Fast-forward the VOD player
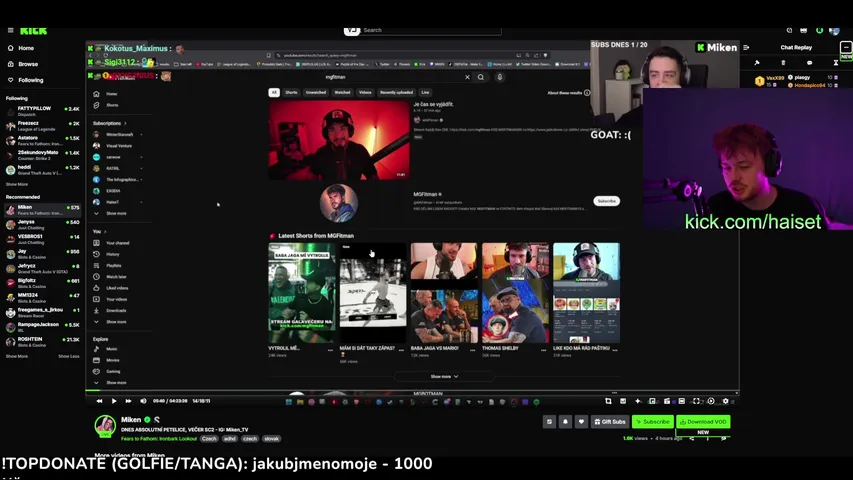The image size is (853, 480). point(128,401)
